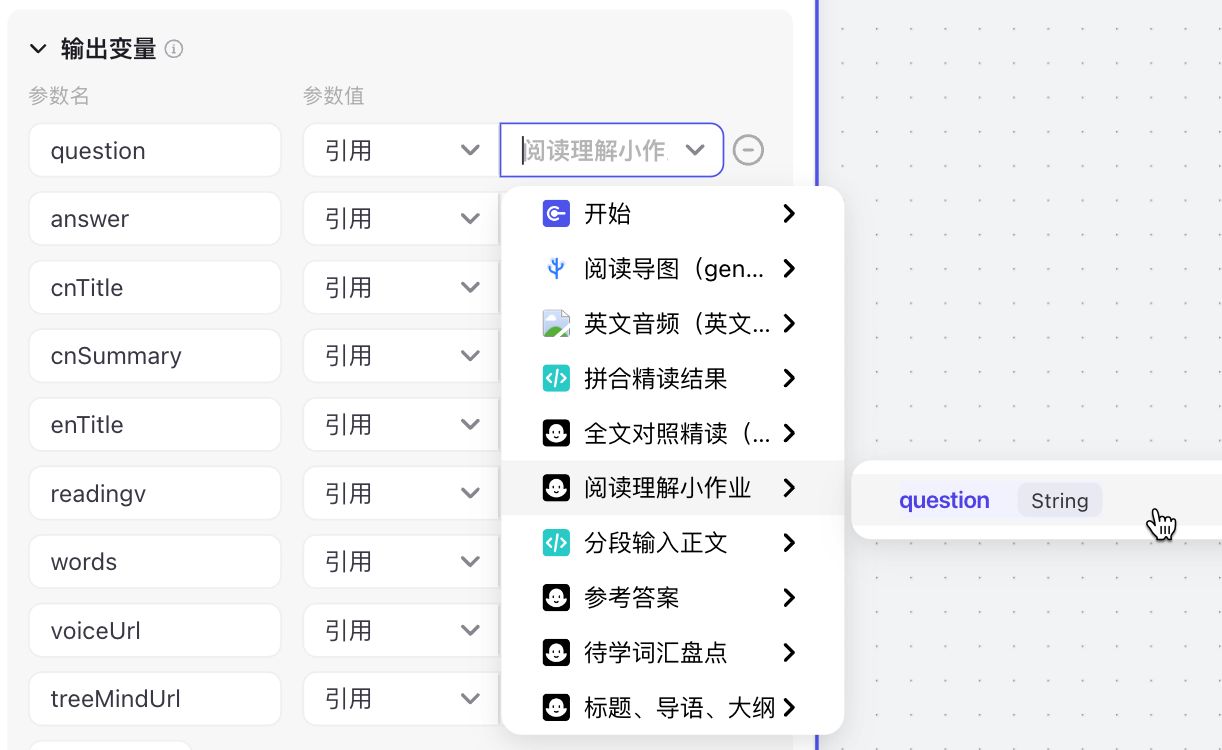
Task: Edit the words parameter name field
Action: pyautogui.click(x=155, y=561)
